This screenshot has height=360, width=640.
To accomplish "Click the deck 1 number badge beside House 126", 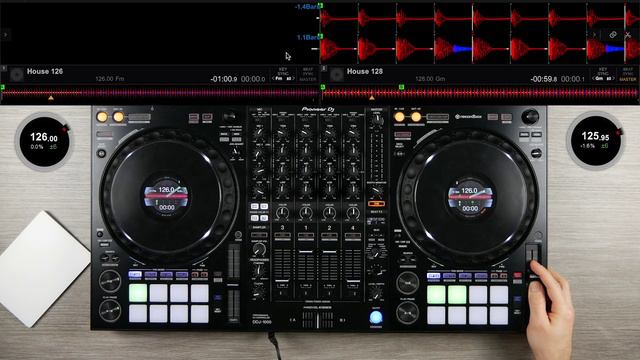I will click(4, 68).
